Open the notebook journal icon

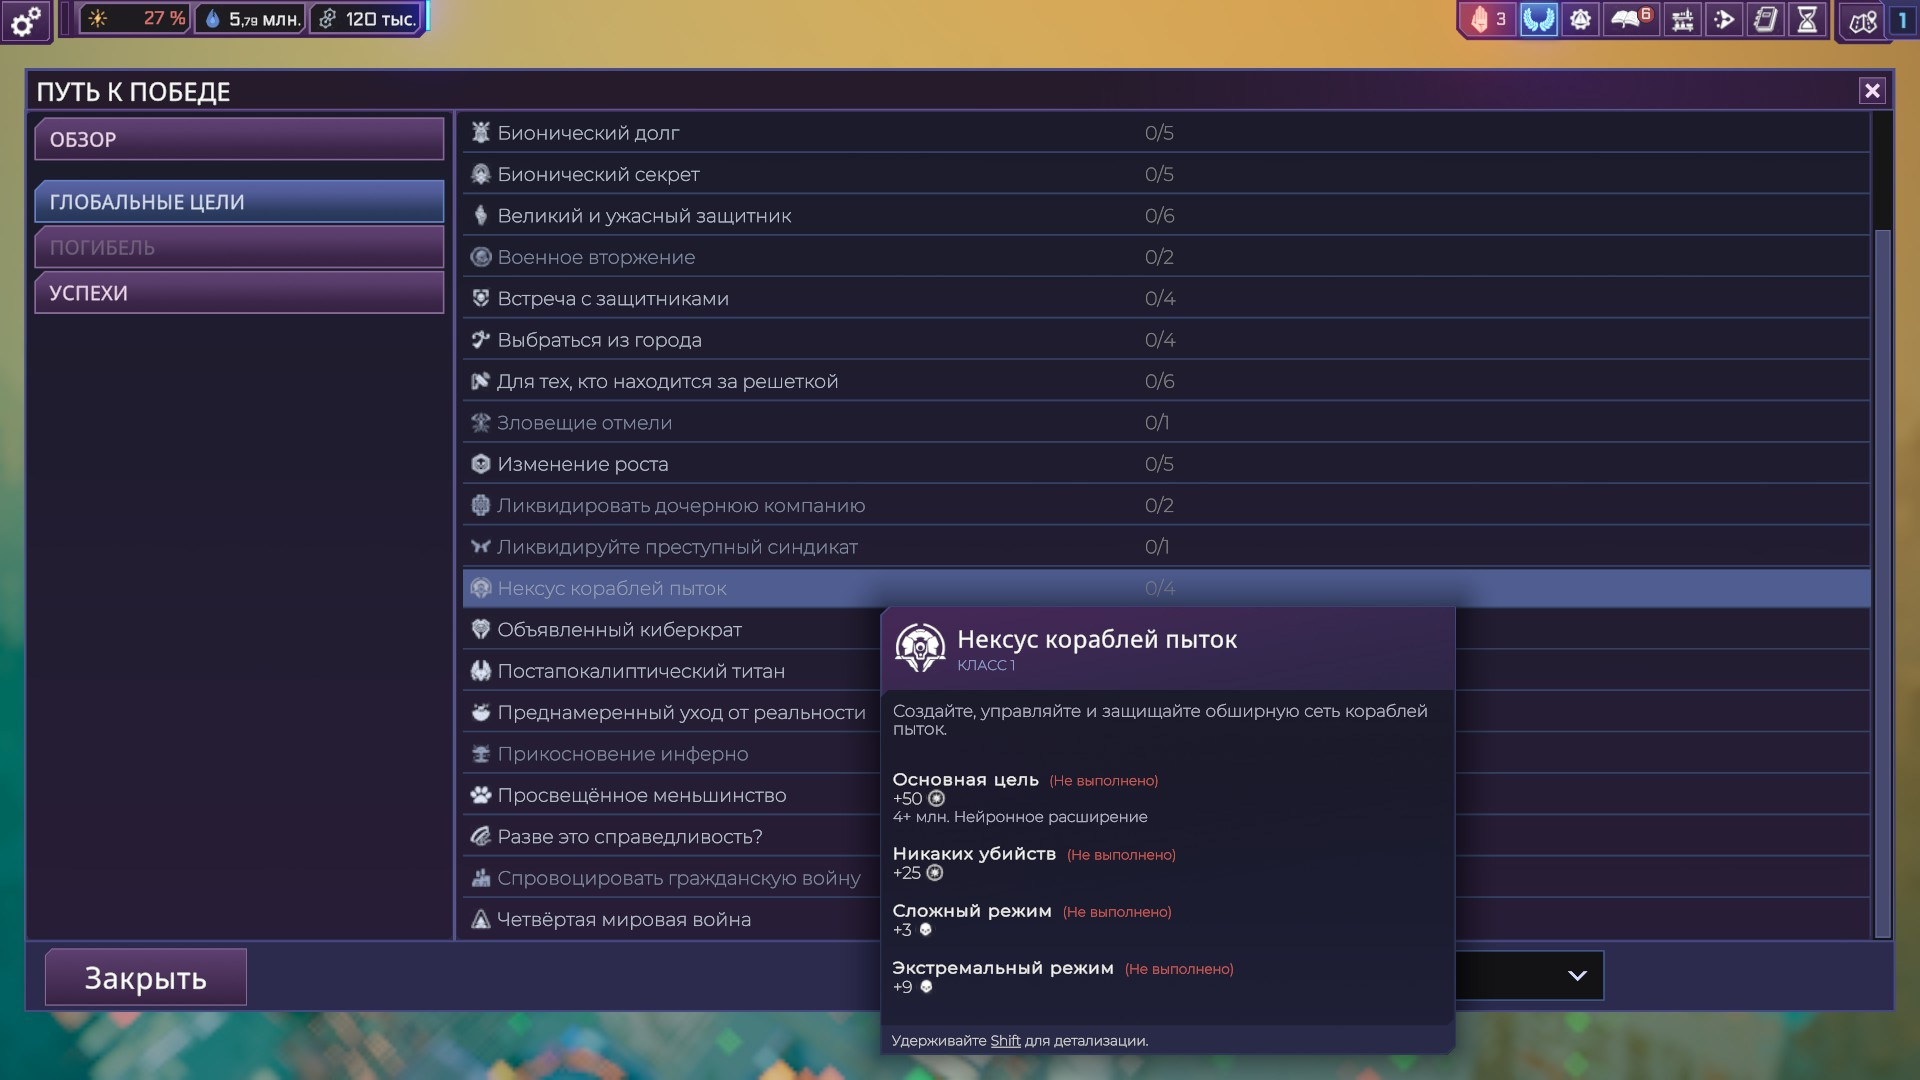pyautogui.click(x=1766, y=19)
